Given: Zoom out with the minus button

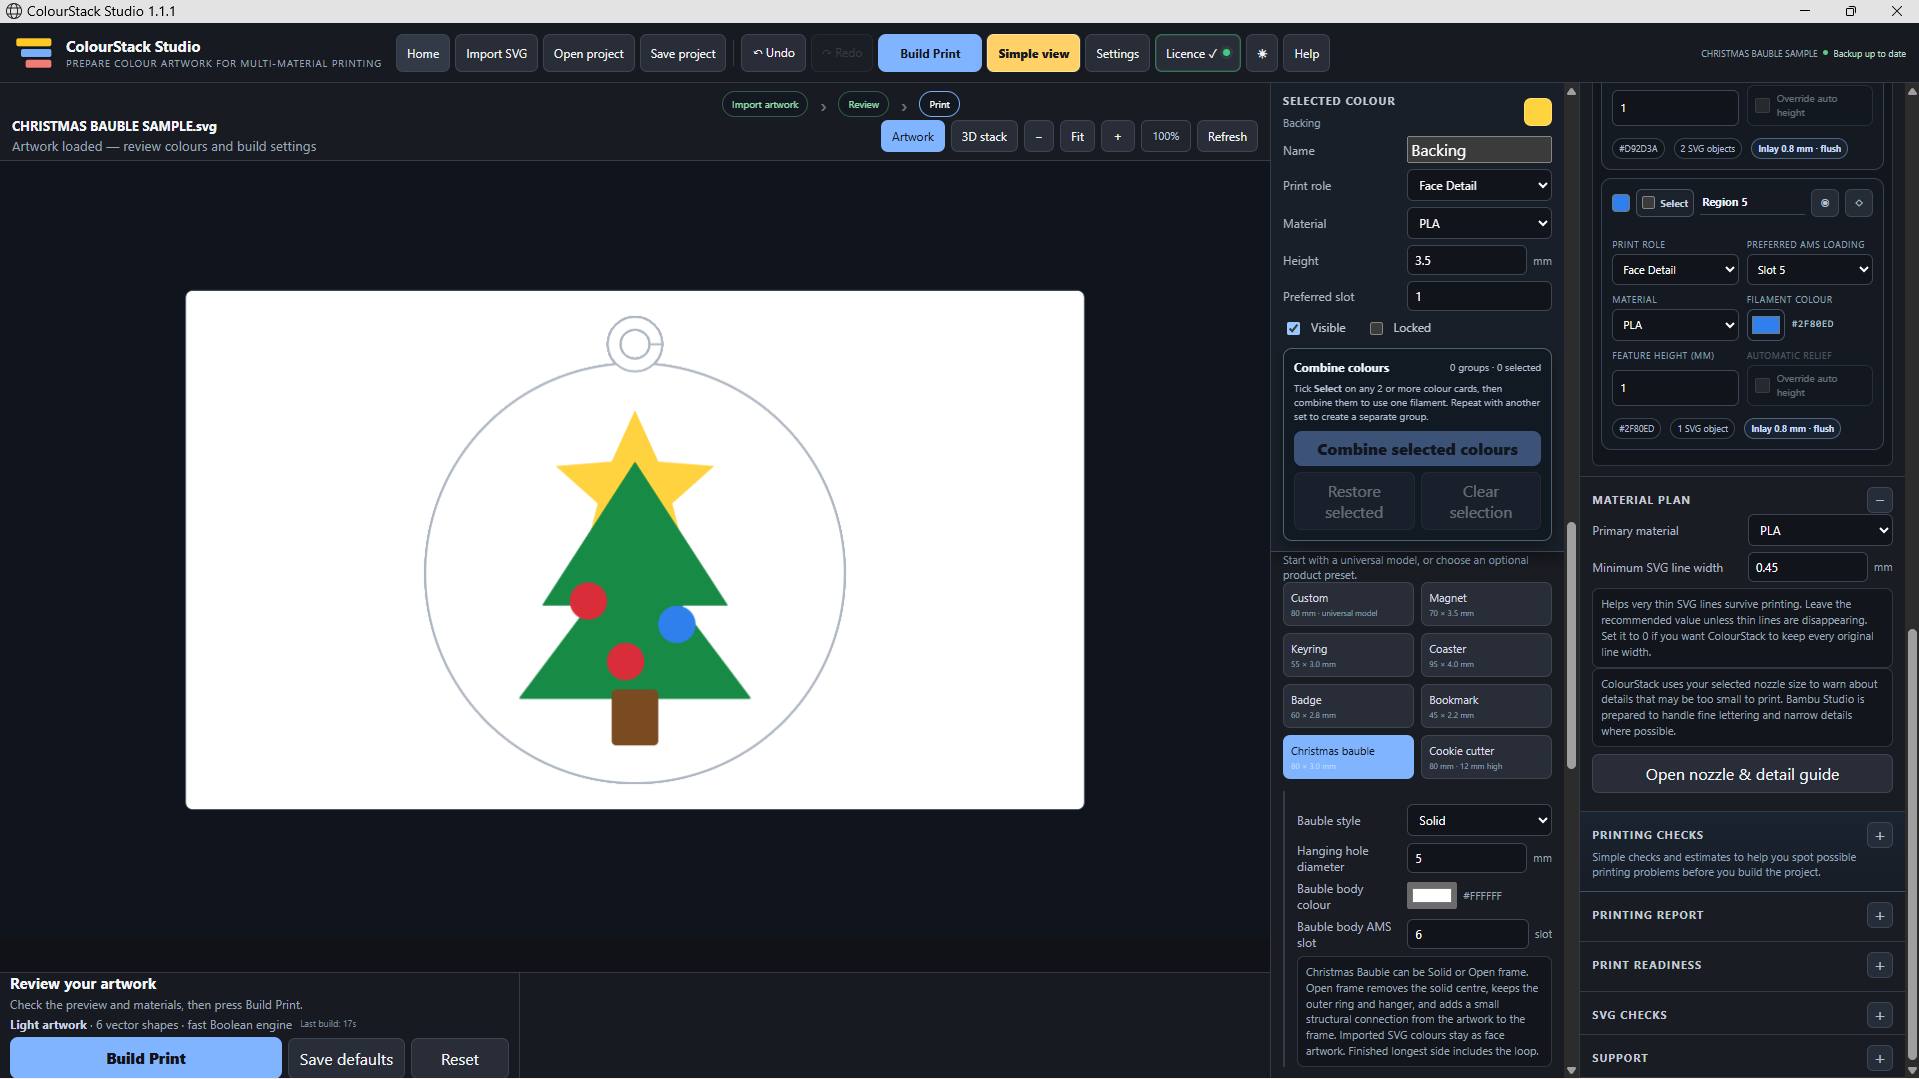Looking at the screenshot, I should [1039, 137].
